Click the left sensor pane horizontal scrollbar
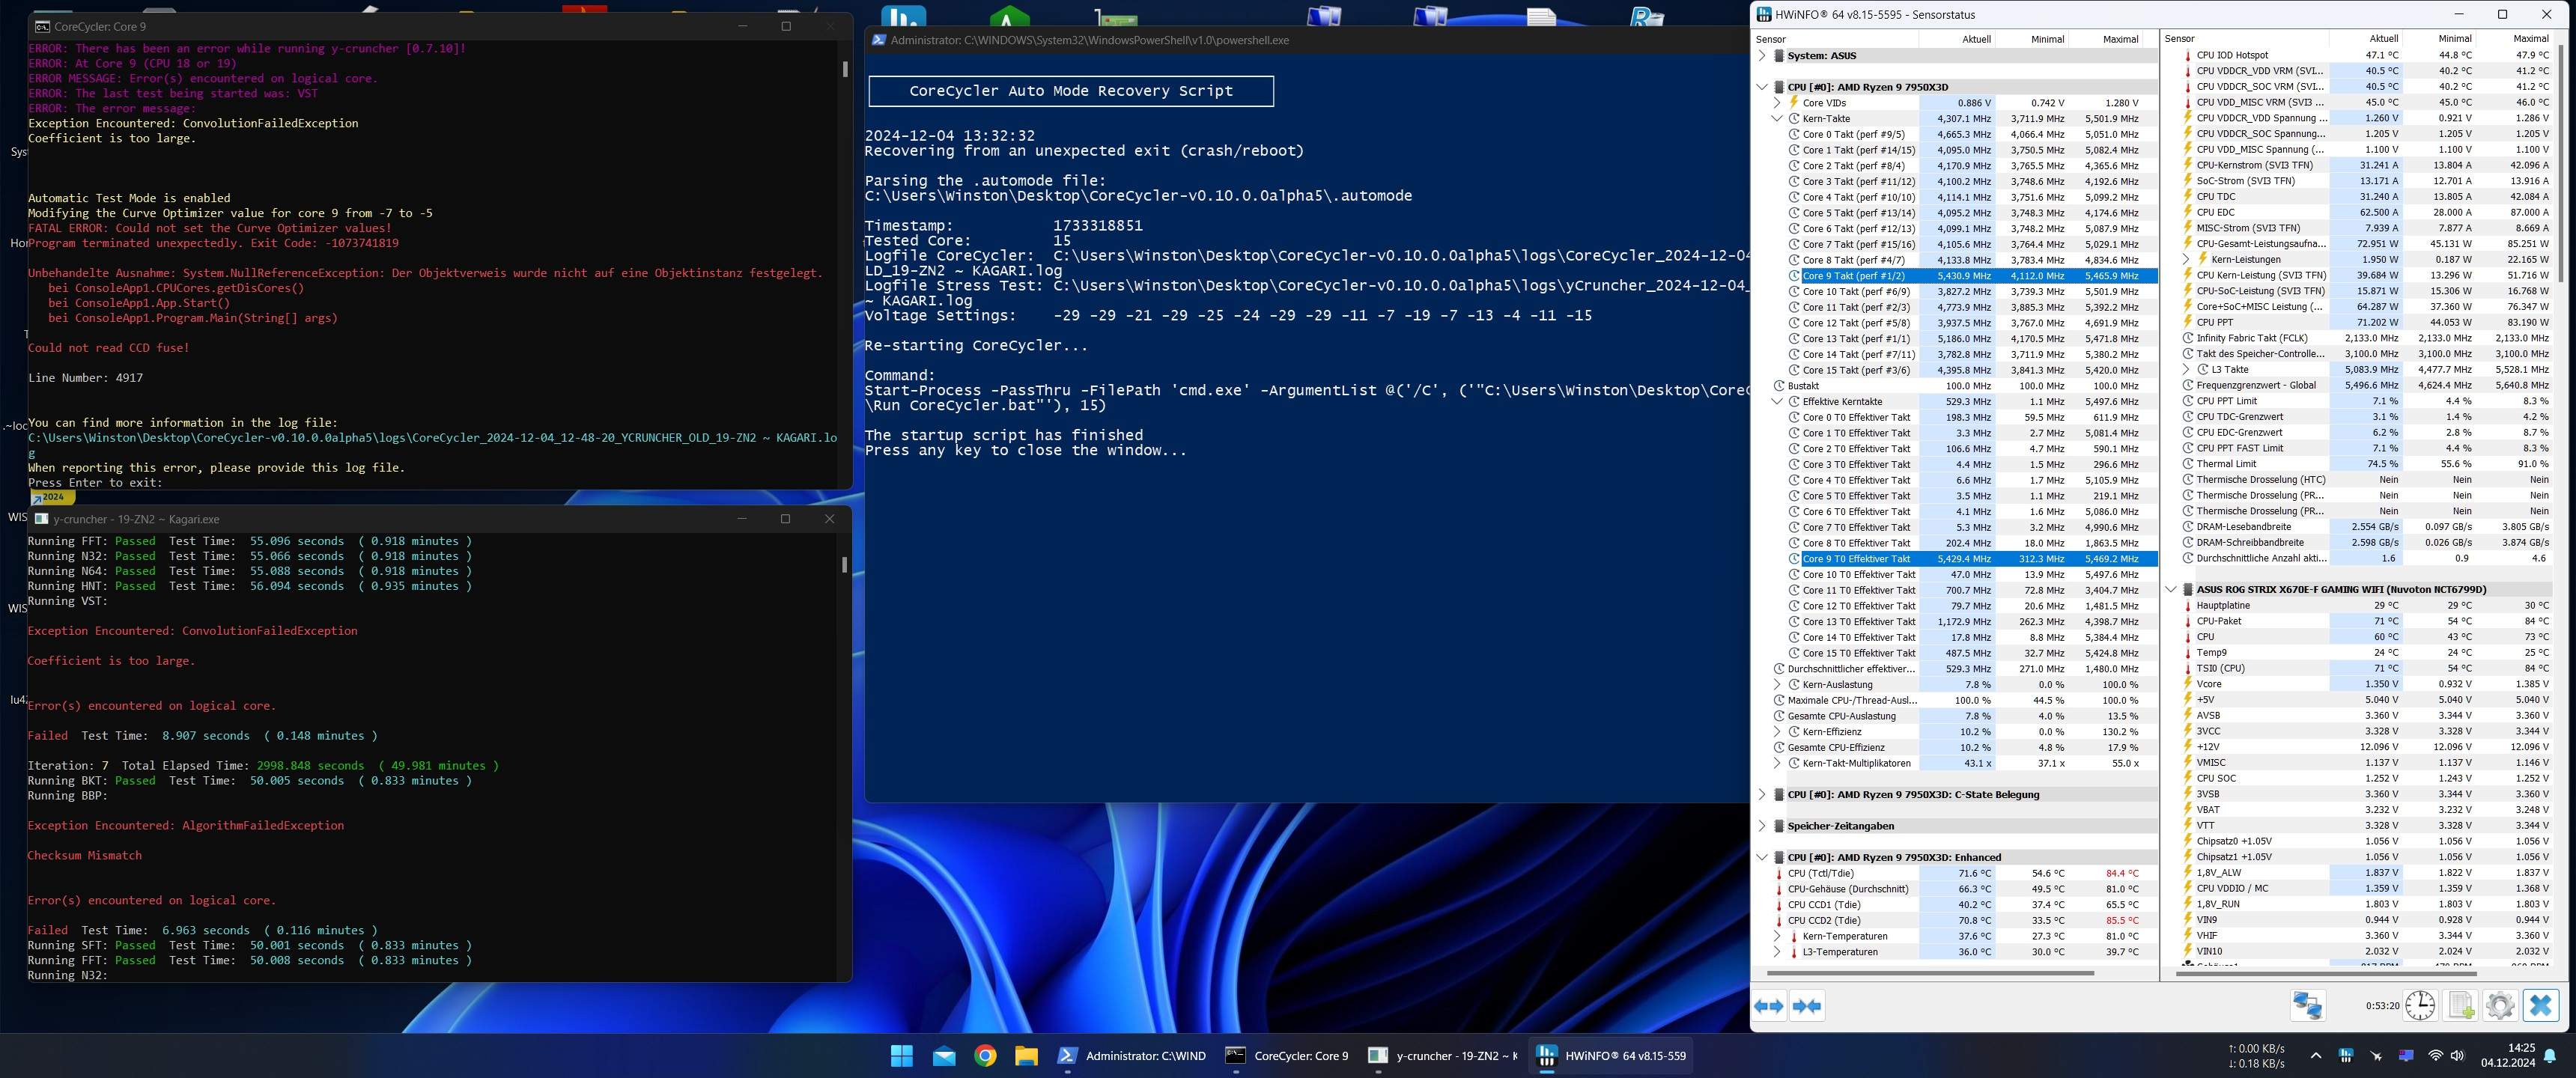Screen dimensions: 2576x1078 pyautogui.click(x=1930, y=972)
